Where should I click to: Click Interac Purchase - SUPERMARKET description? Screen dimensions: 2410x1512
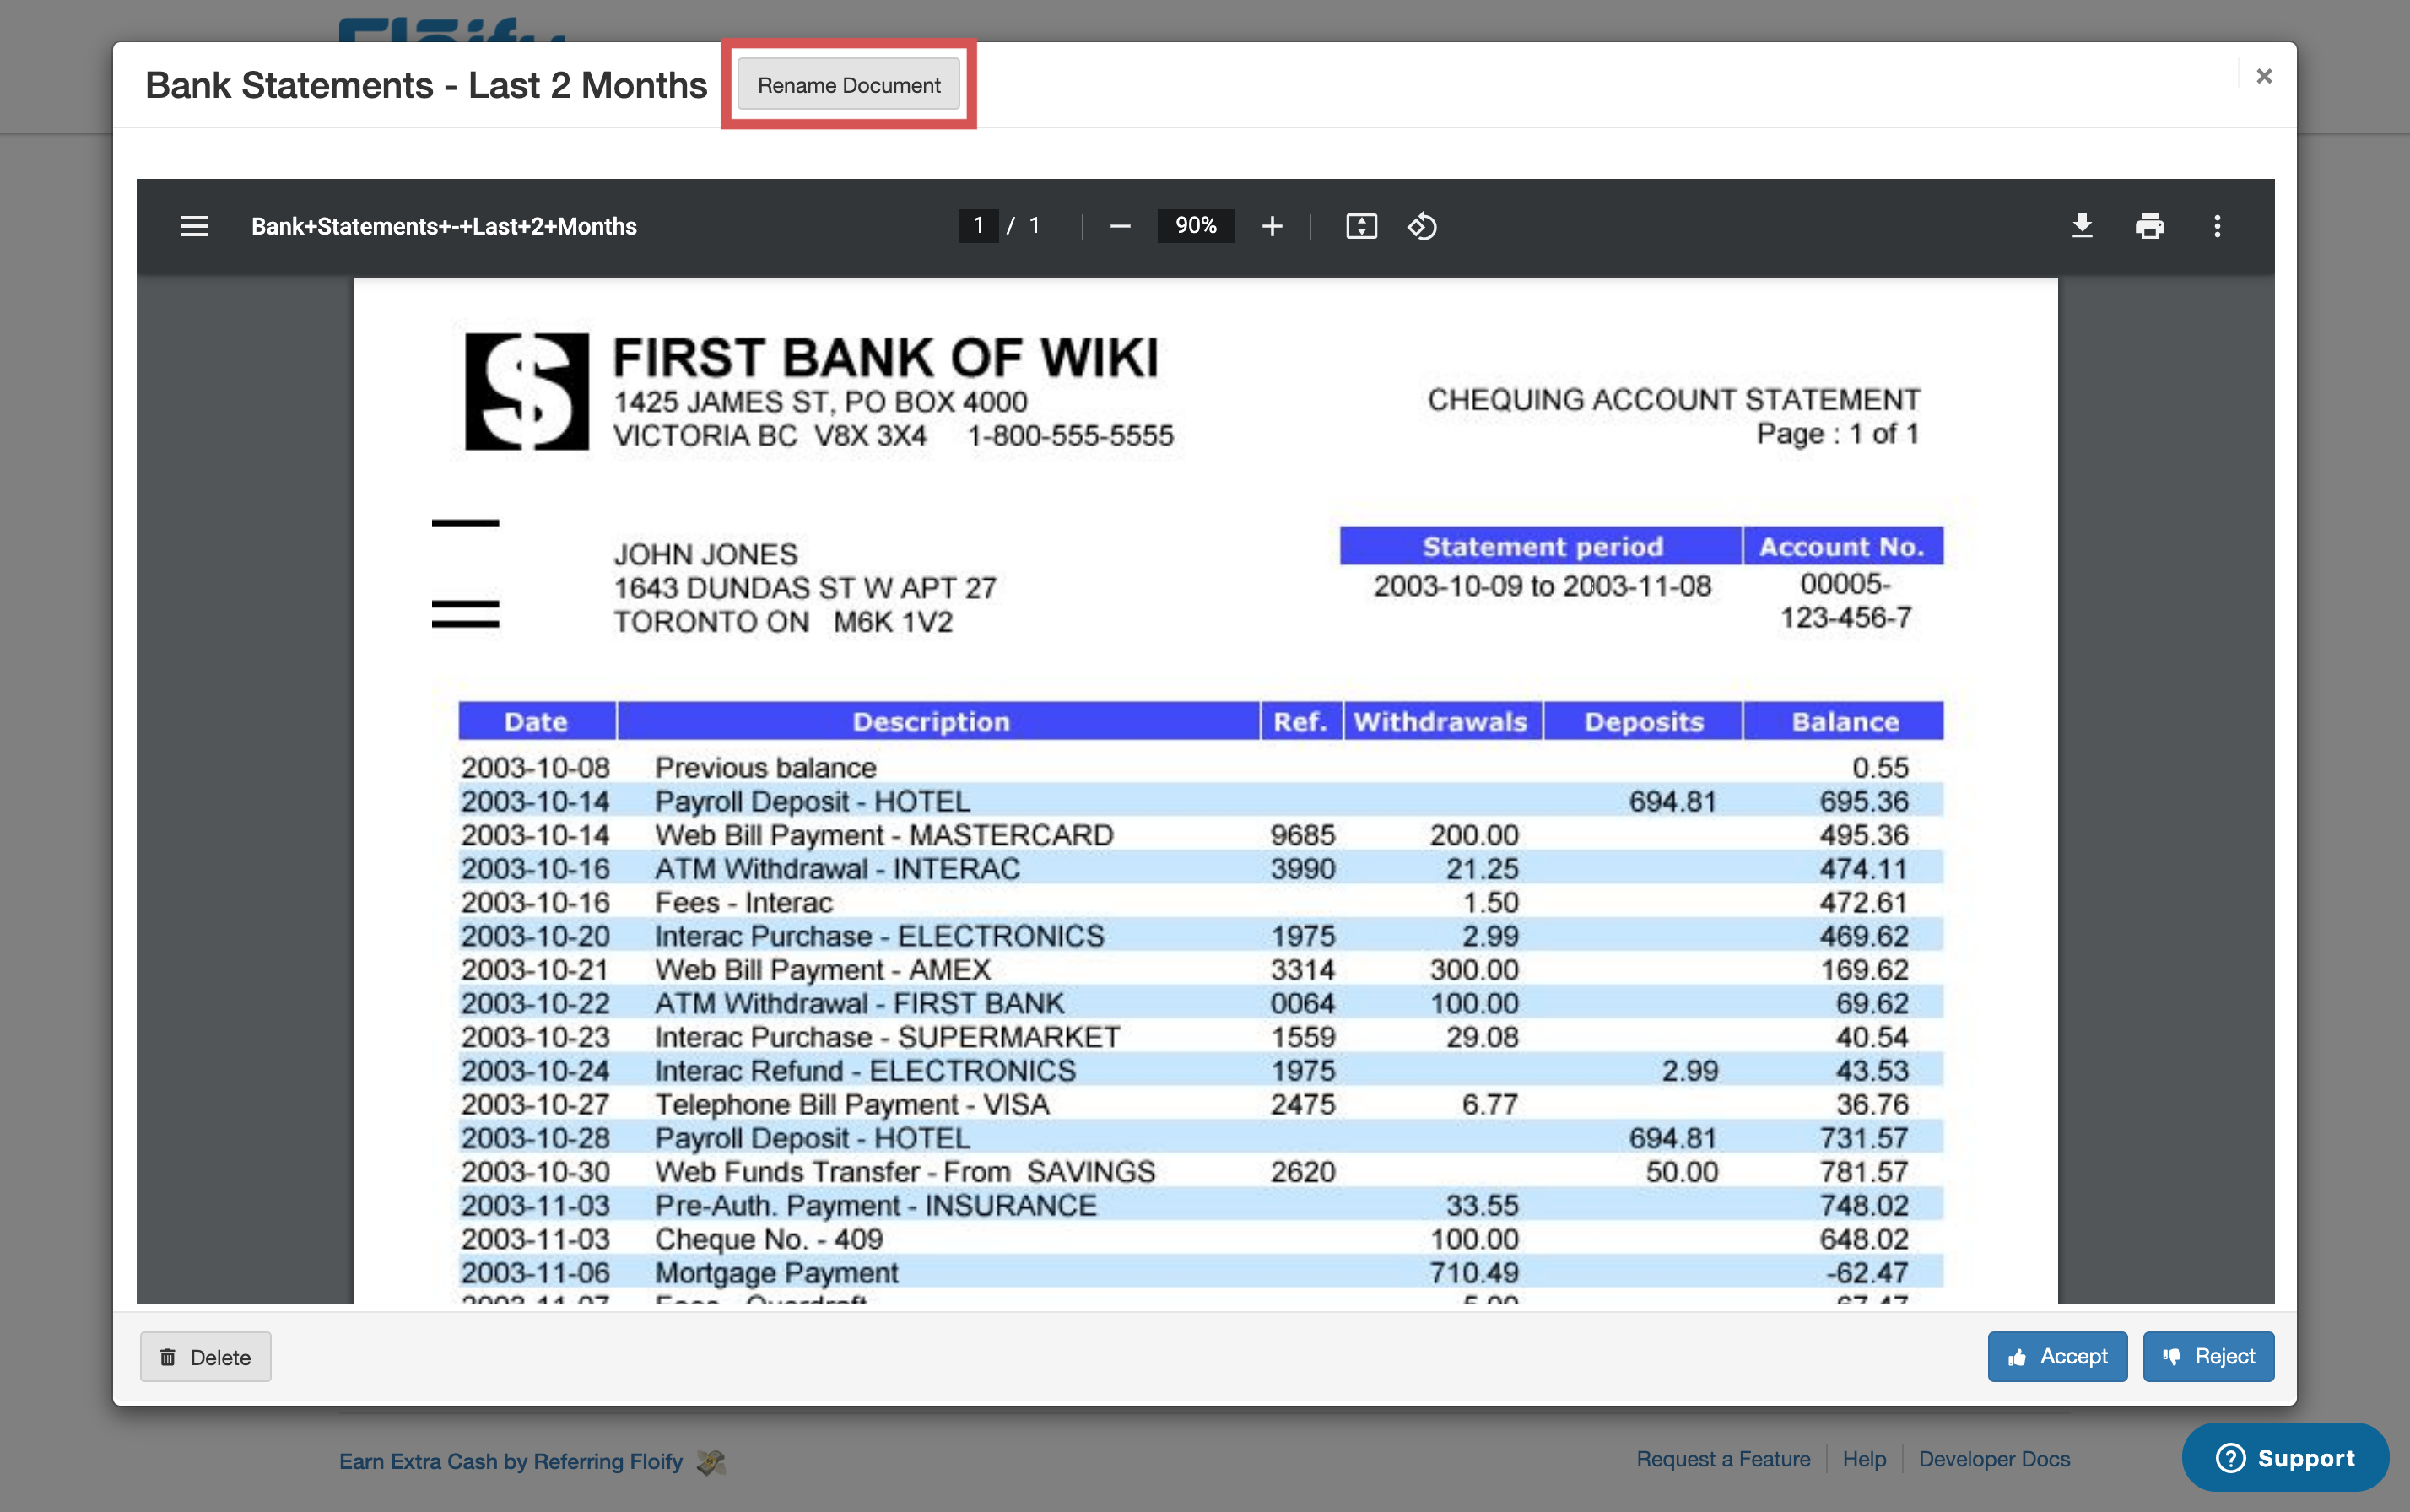tap(887, 1036)
